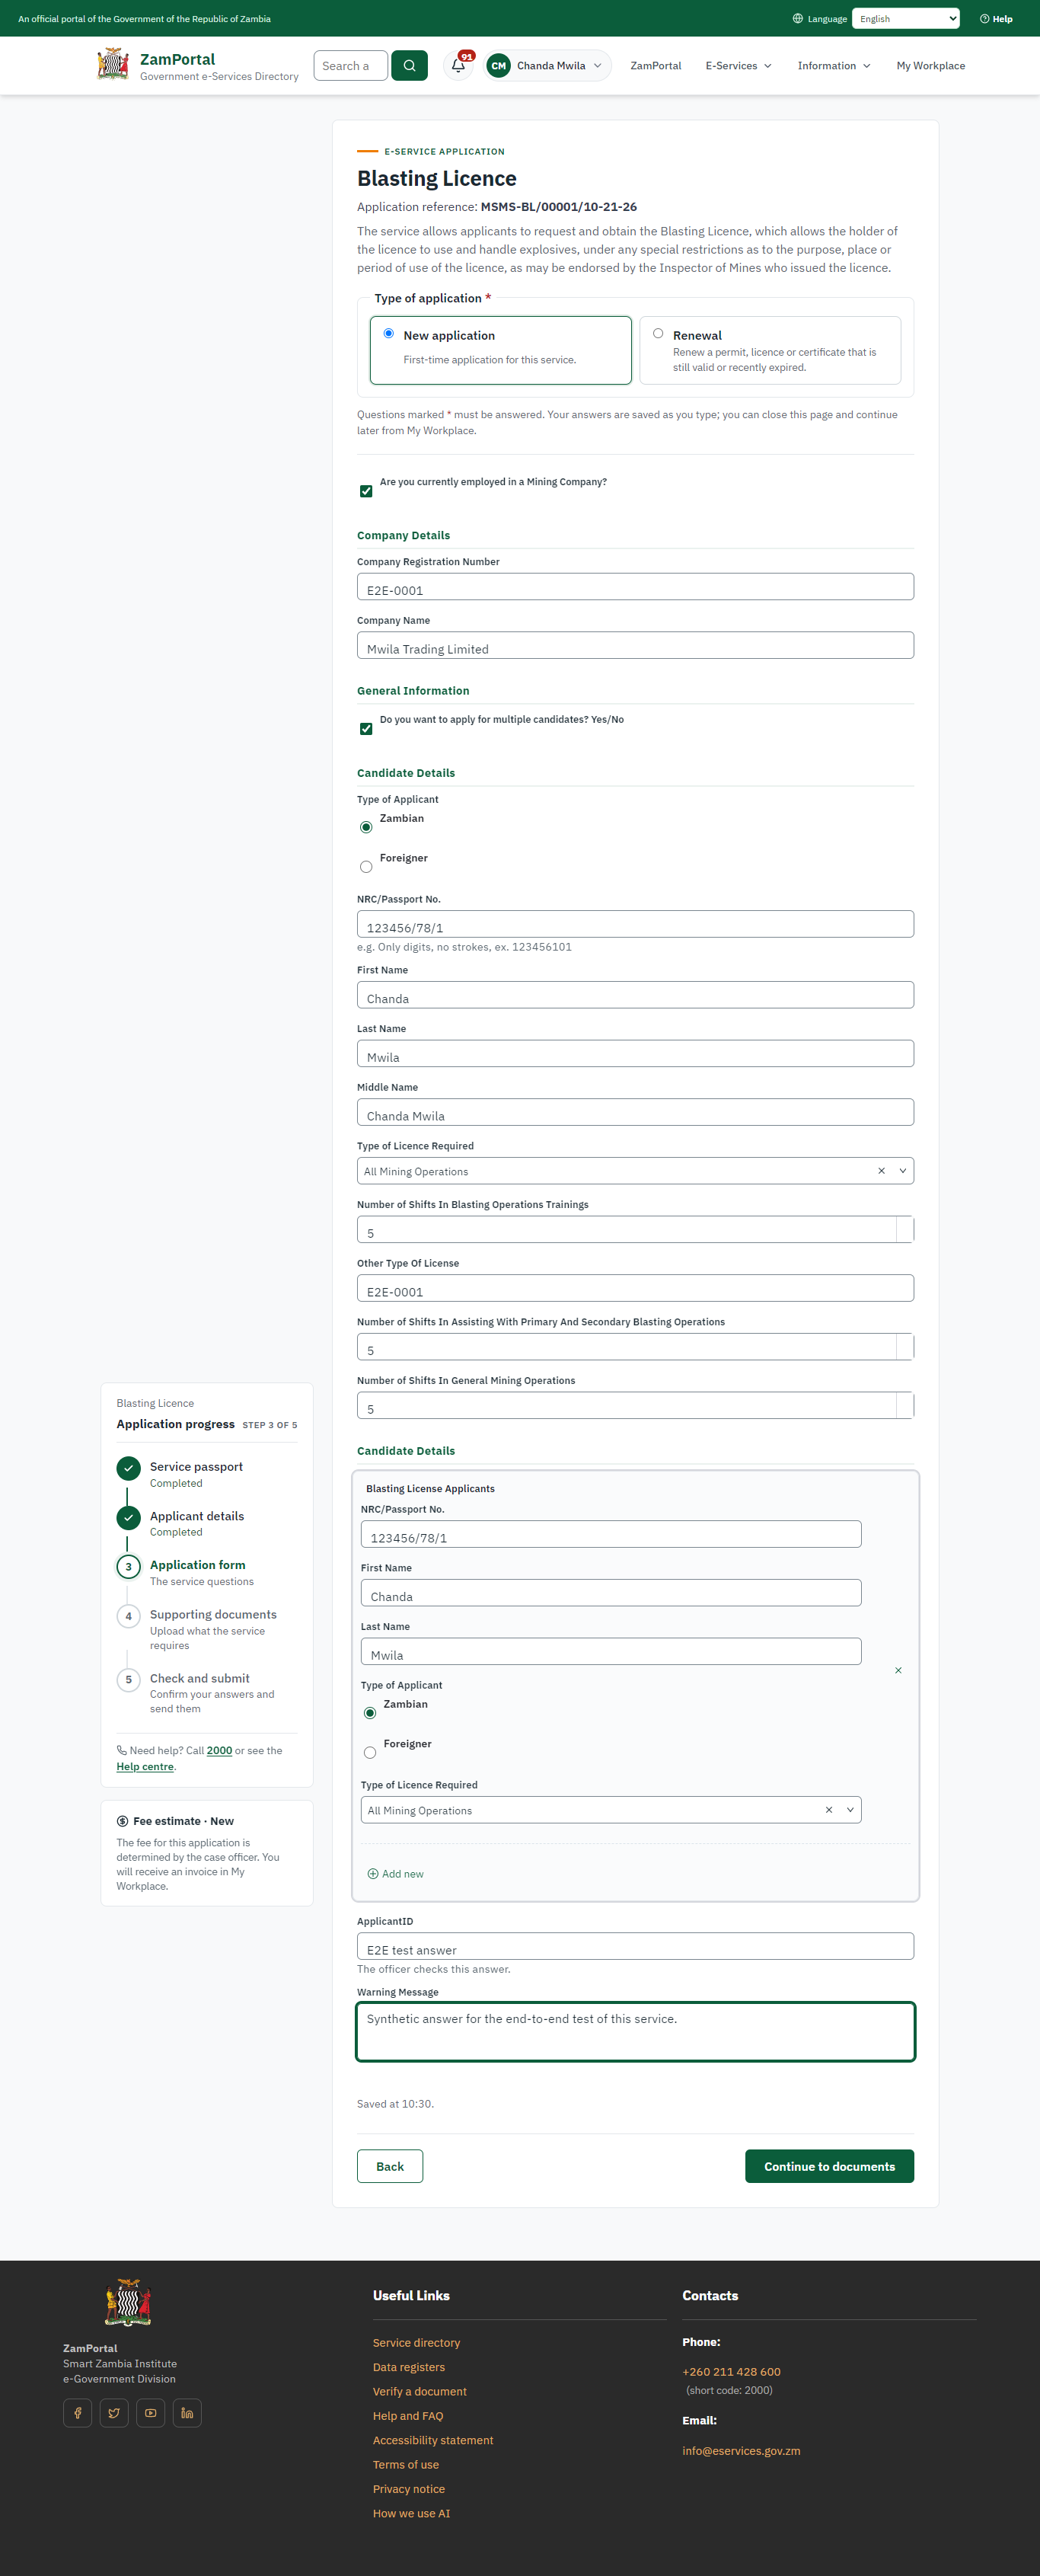This screenshot has height=2576, width=1040.
Task: Select the New application radio option
Action: pos(389,333)
